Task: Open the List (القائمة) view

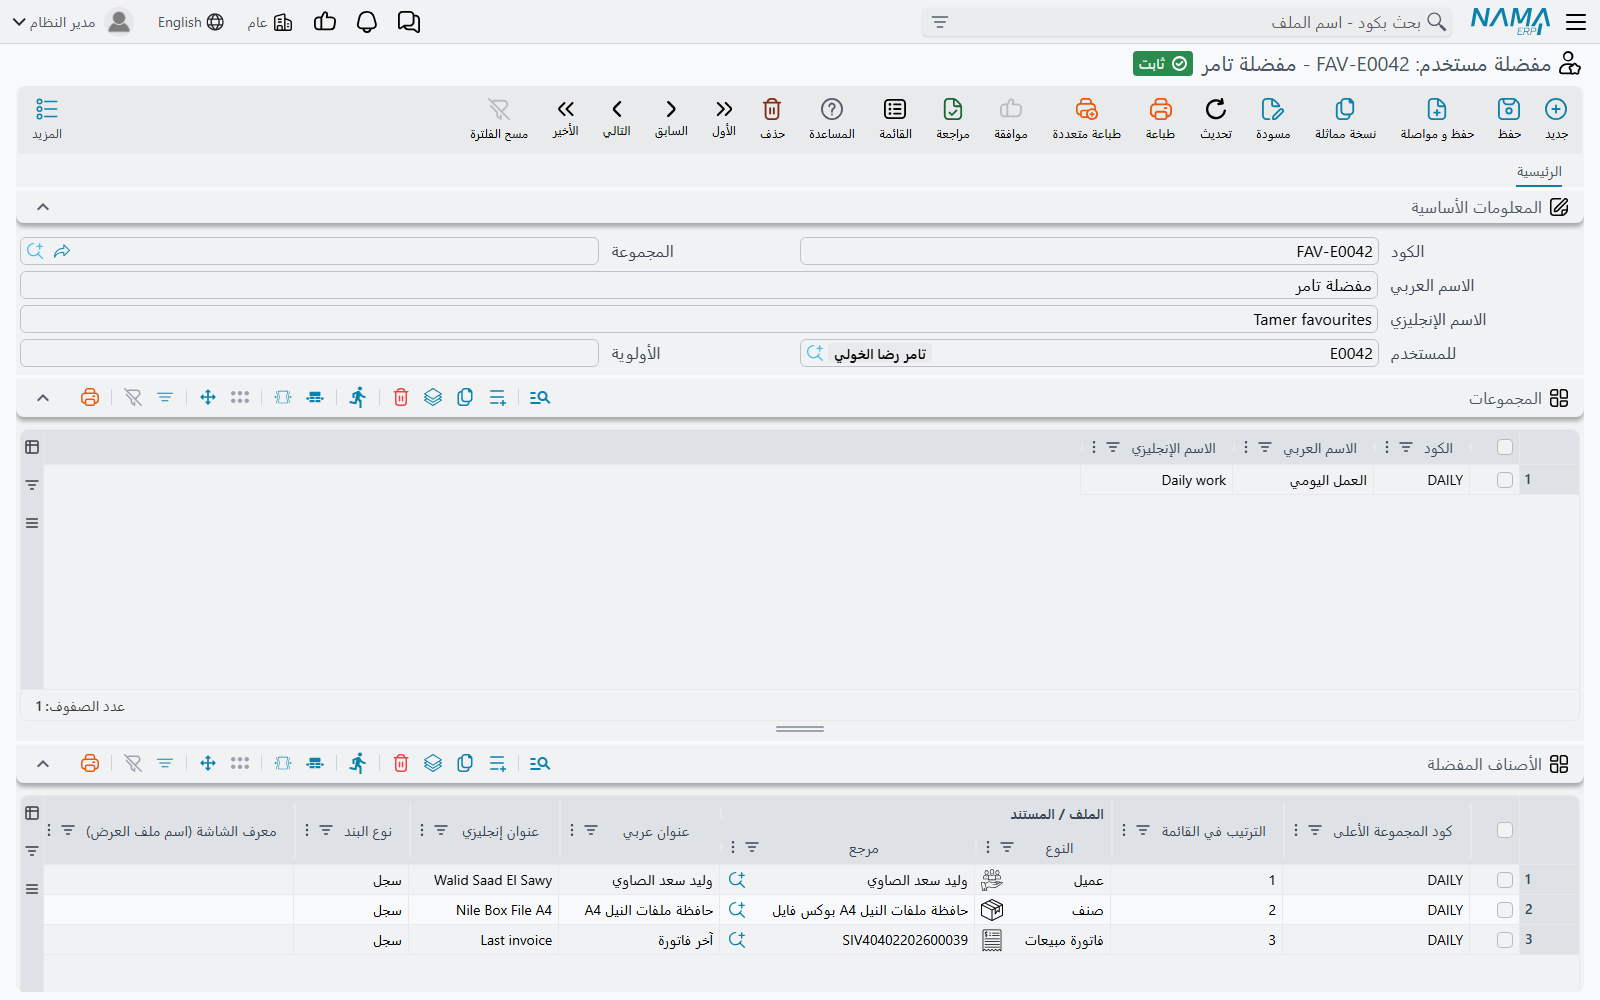Action: [895, 109]
